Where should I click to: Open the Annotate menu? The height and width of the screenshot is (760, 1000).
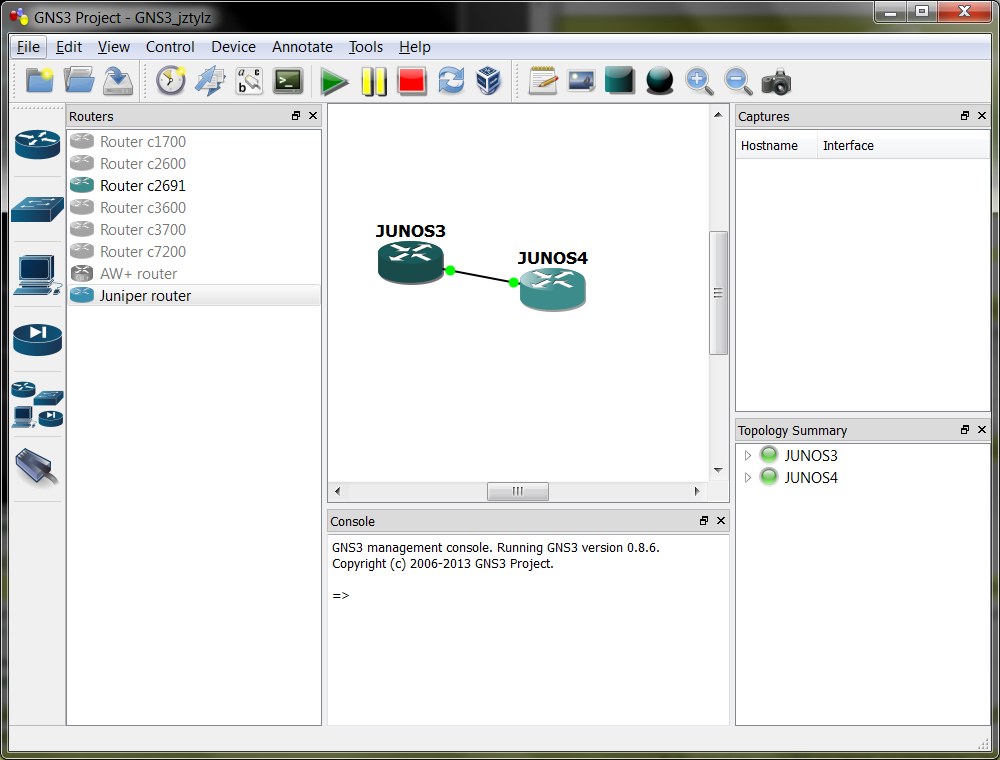point(302,47)
